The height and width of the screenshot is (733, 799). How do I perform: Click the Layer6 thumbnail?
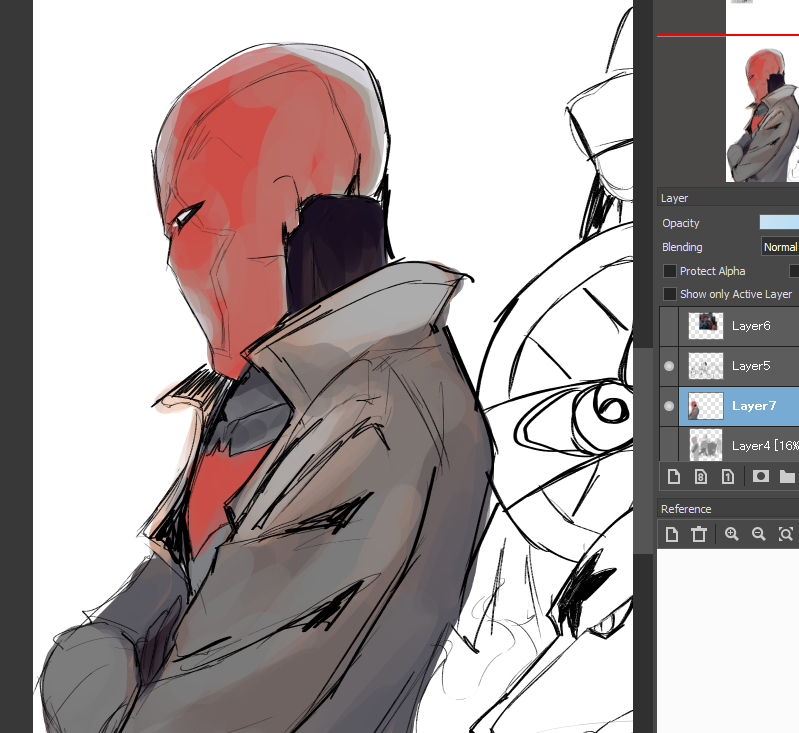click(706, 326)
